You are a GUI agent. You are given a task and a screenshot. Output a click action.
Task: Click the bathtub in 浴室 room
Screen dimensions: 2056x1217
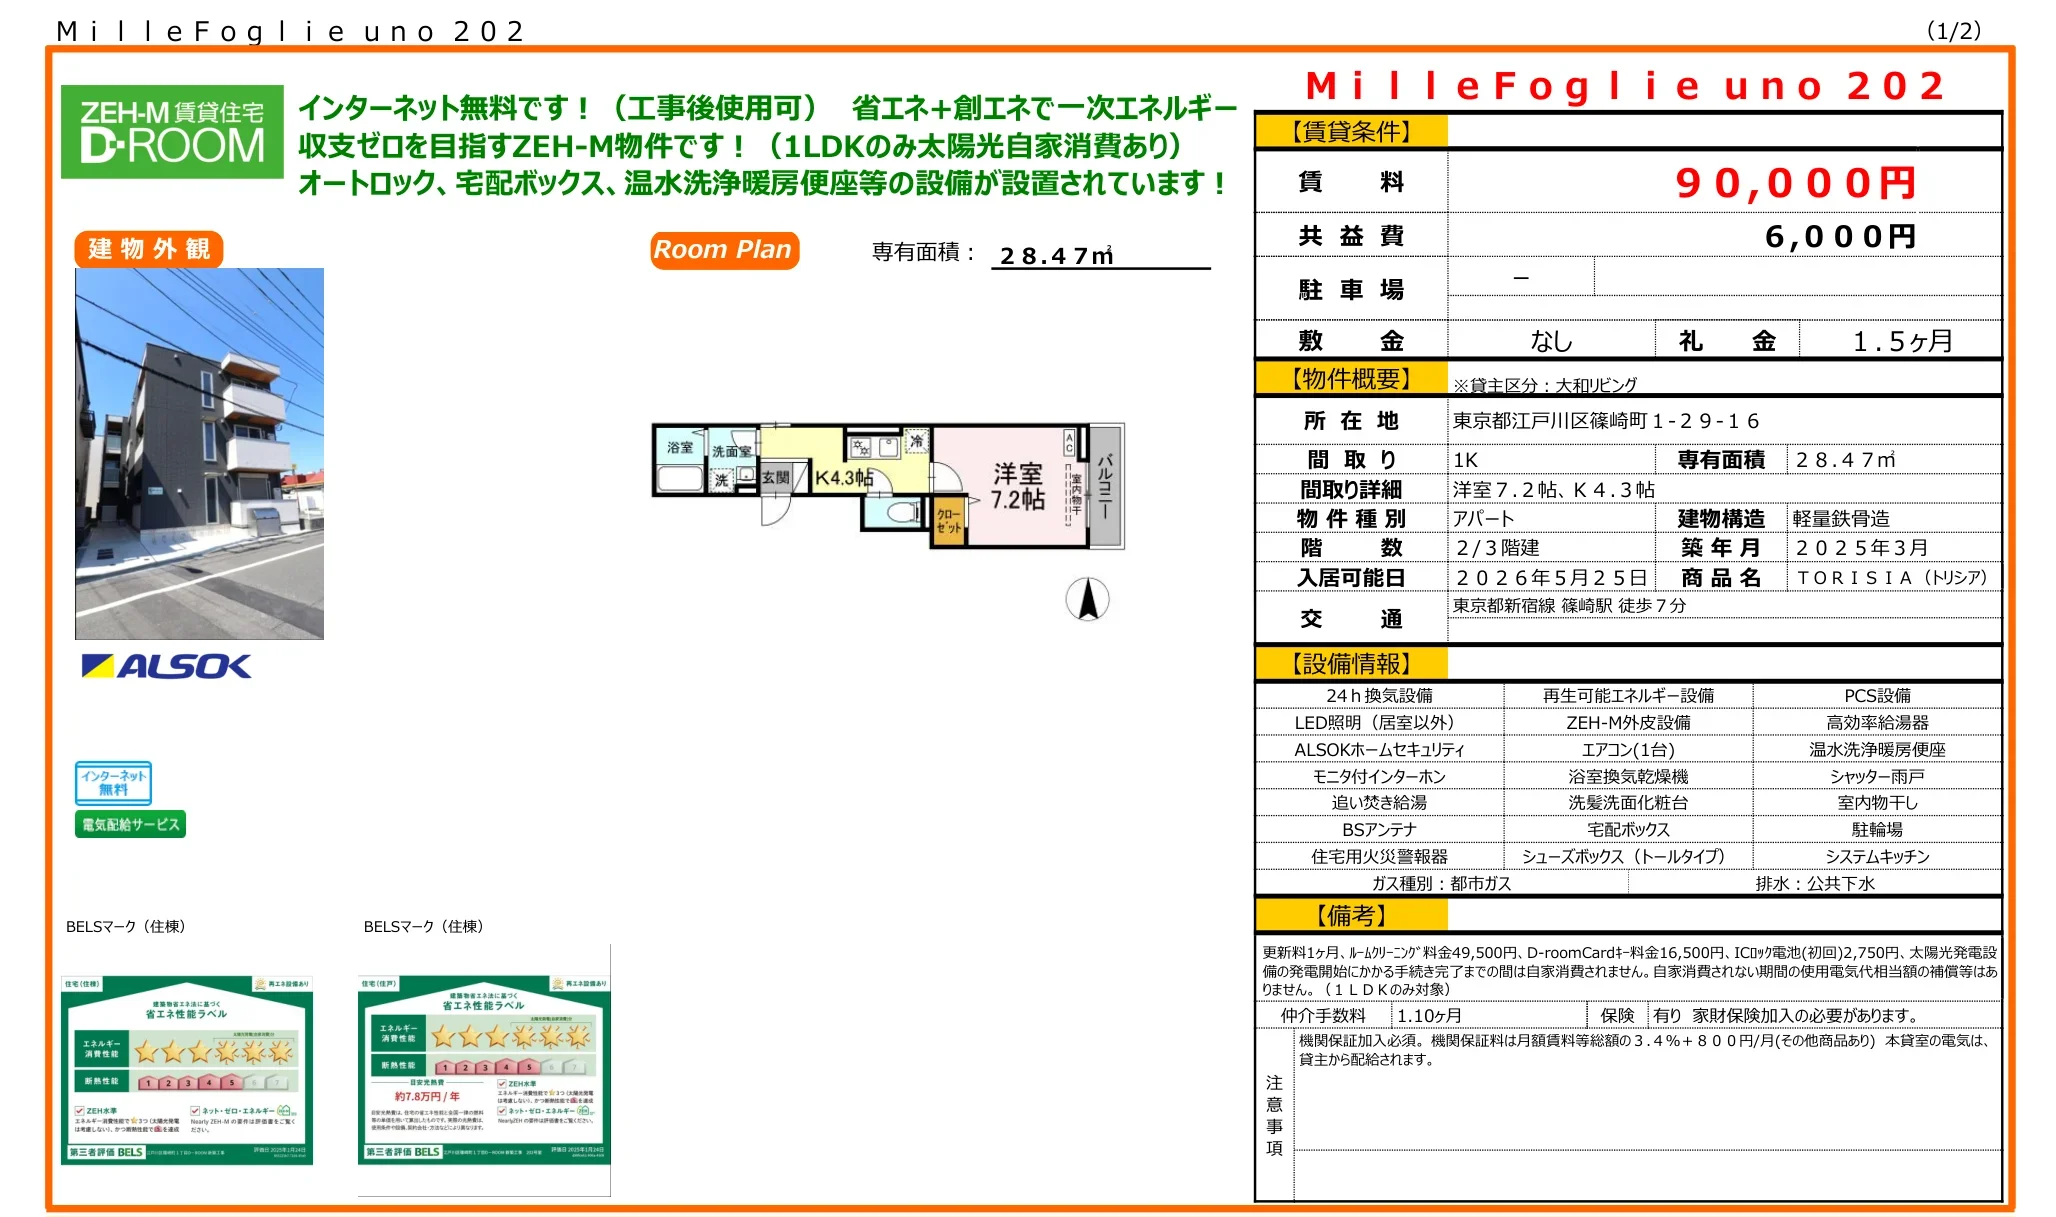coord(679,477)
